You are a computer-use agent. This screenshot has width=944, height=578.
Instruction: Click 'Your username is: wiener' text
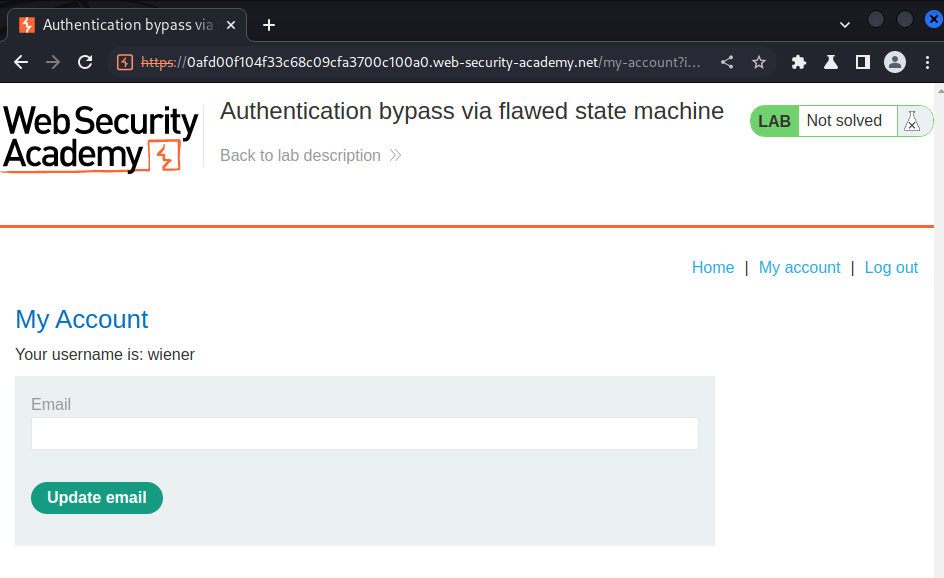coord(105,355)
